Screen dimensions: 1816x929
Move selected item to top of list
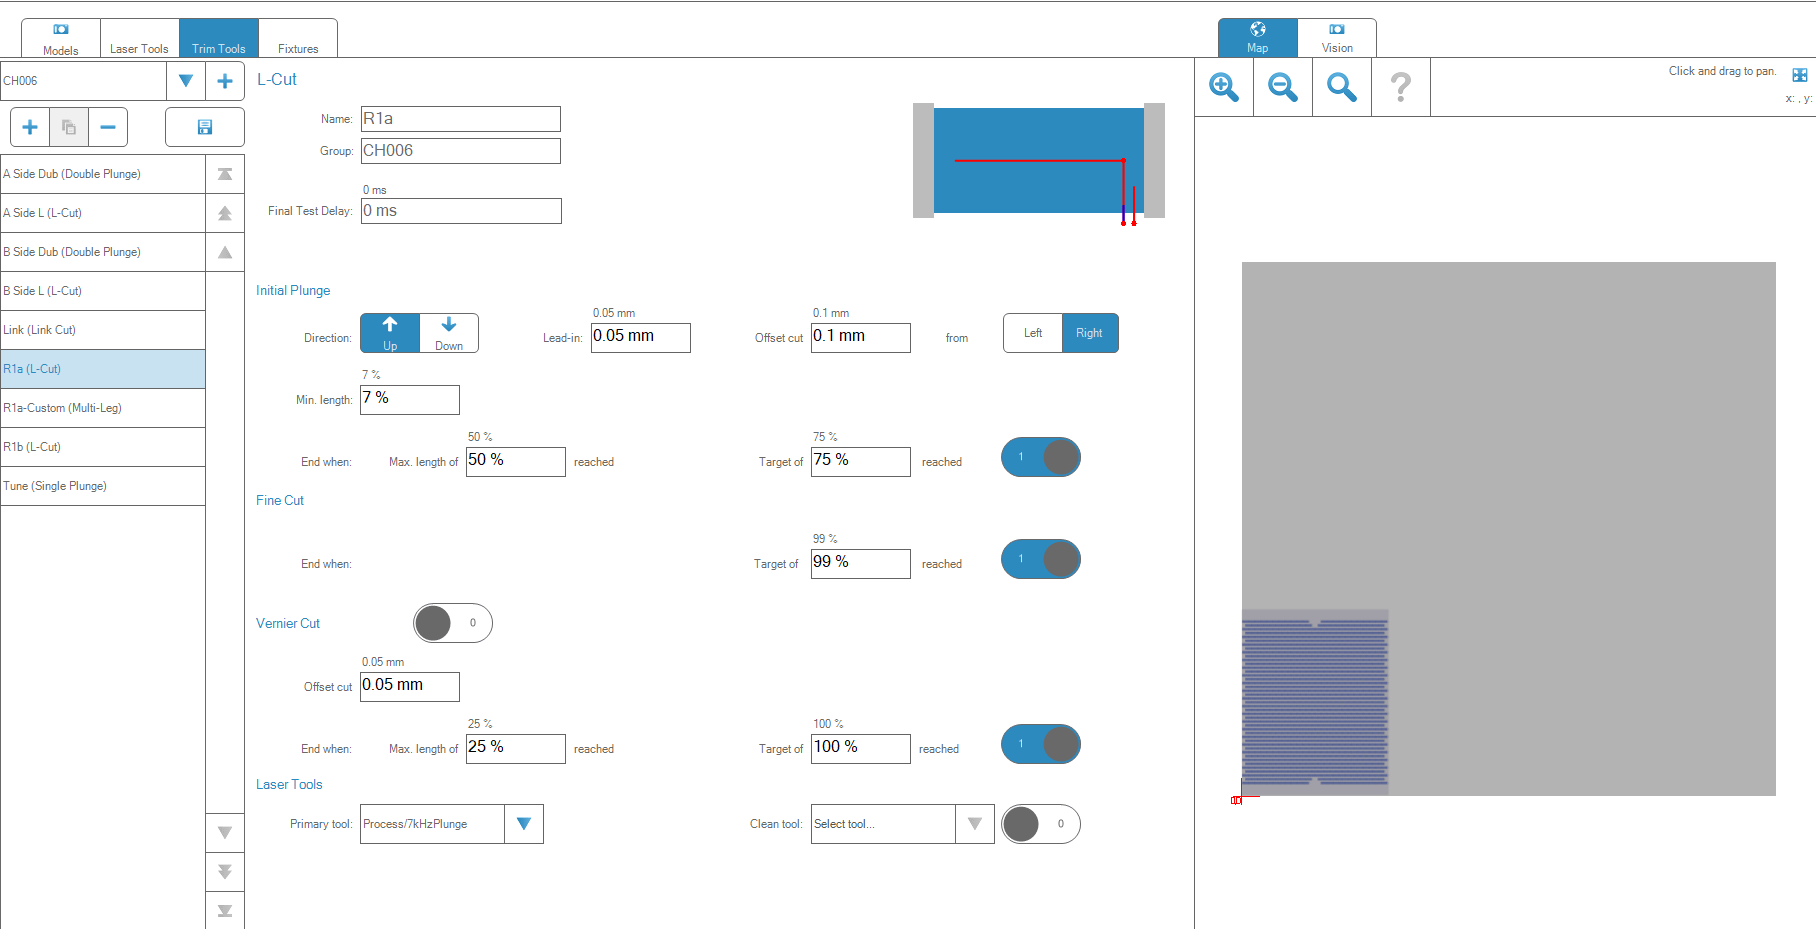225,174
